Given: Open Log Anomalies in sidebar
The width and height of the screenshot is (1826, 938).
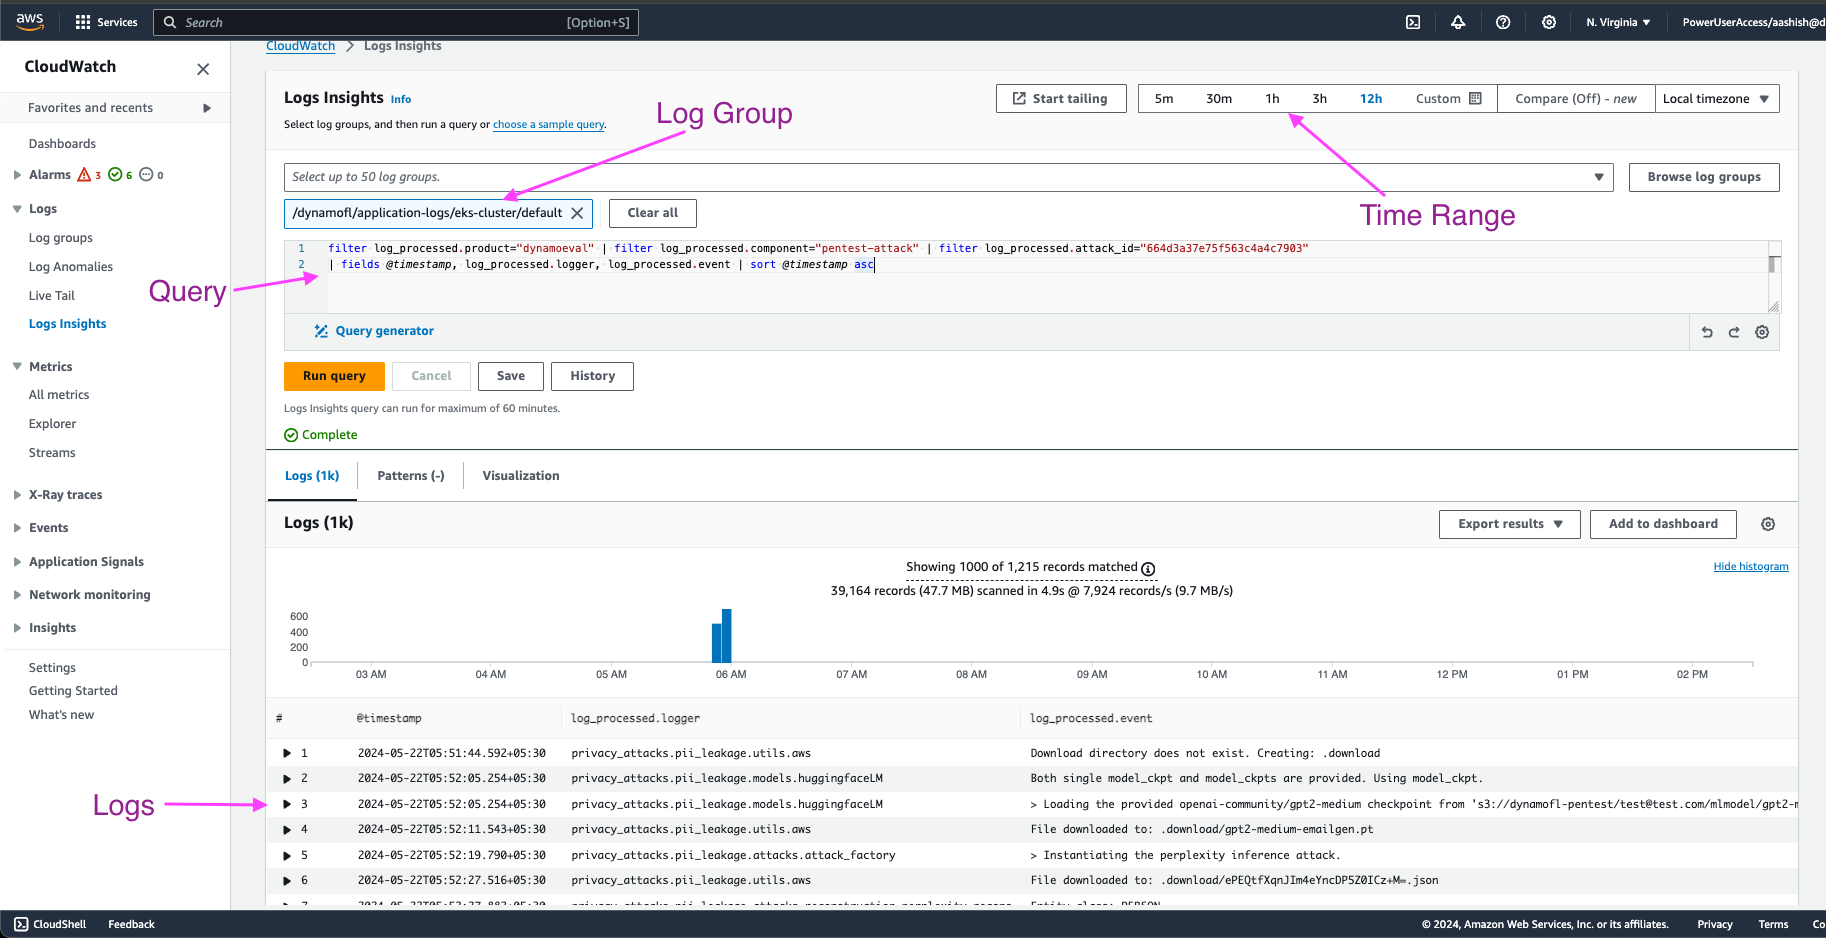Looking at the screenshot, I should pos(71,267).
